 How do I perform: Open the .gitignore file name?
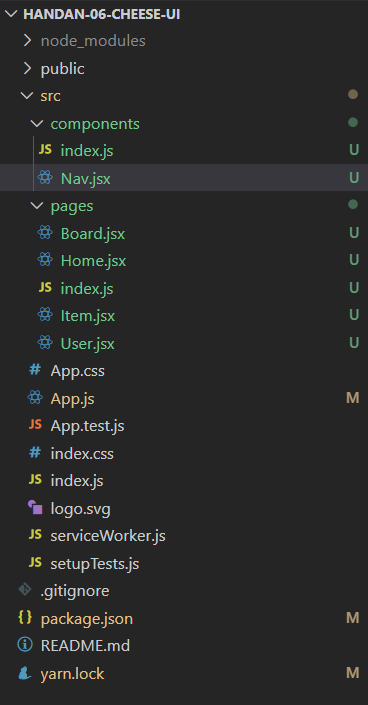coord(75,591)
